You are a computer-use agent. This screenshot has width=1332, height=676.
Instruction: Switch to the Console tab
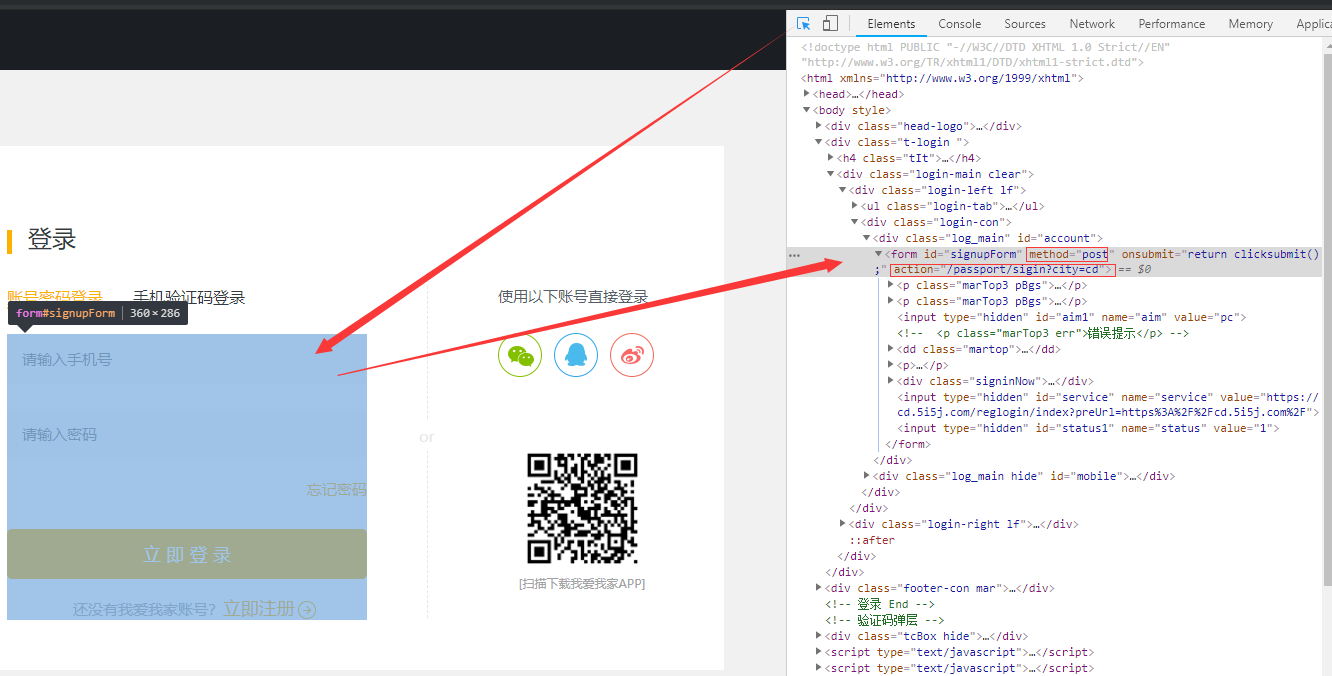point(959,24)
